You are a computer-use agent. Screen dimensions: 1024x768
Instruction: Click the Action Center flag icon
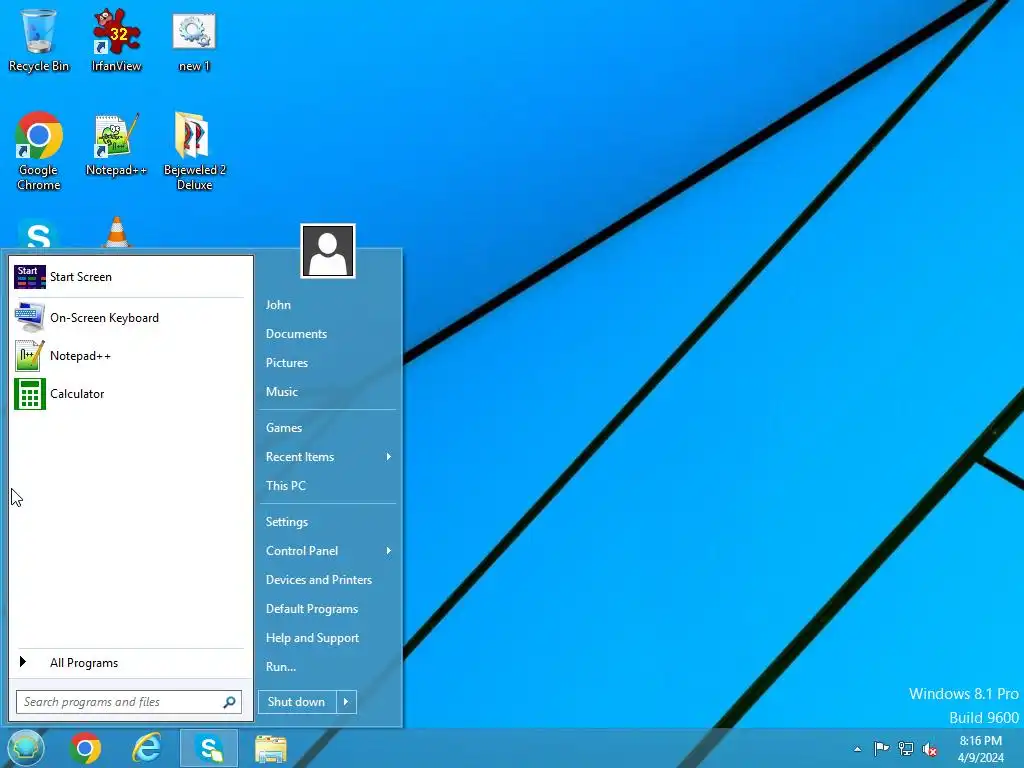[x=881, y=748]
